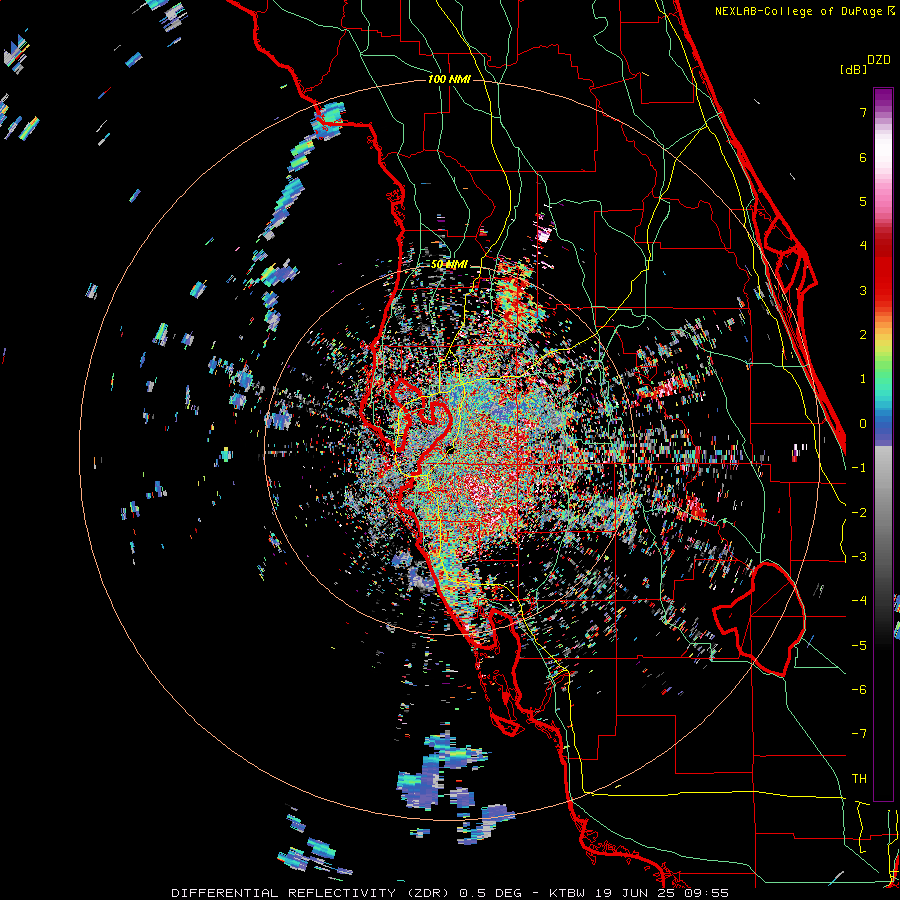Click the TH threshold label on legend
Viewport: 900px width, 900px height.
coord(859,779)
